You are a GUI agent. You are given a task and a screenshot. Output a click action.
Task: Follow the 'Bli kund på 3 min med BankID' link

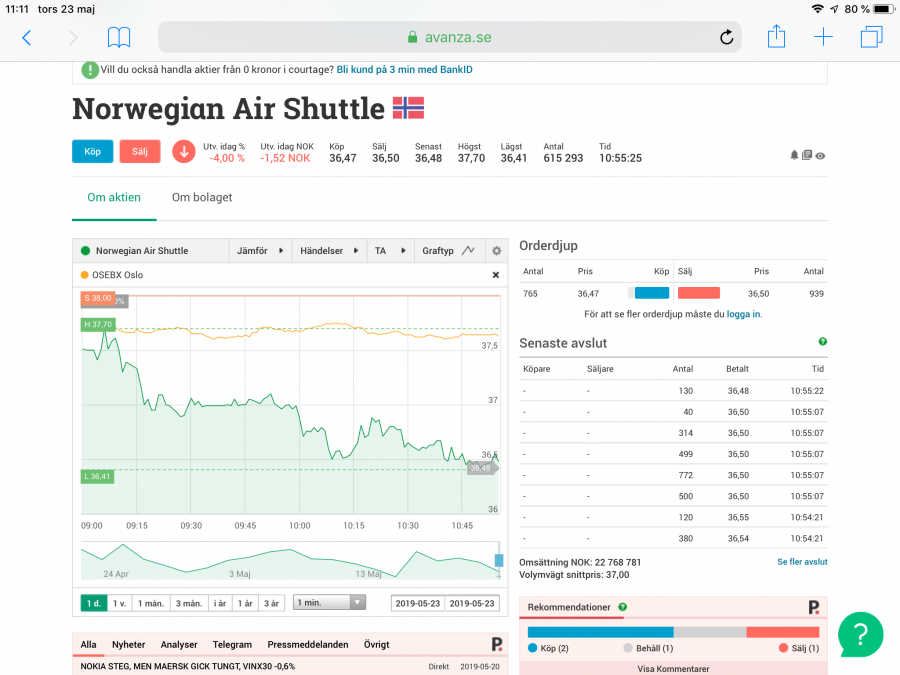405,69
